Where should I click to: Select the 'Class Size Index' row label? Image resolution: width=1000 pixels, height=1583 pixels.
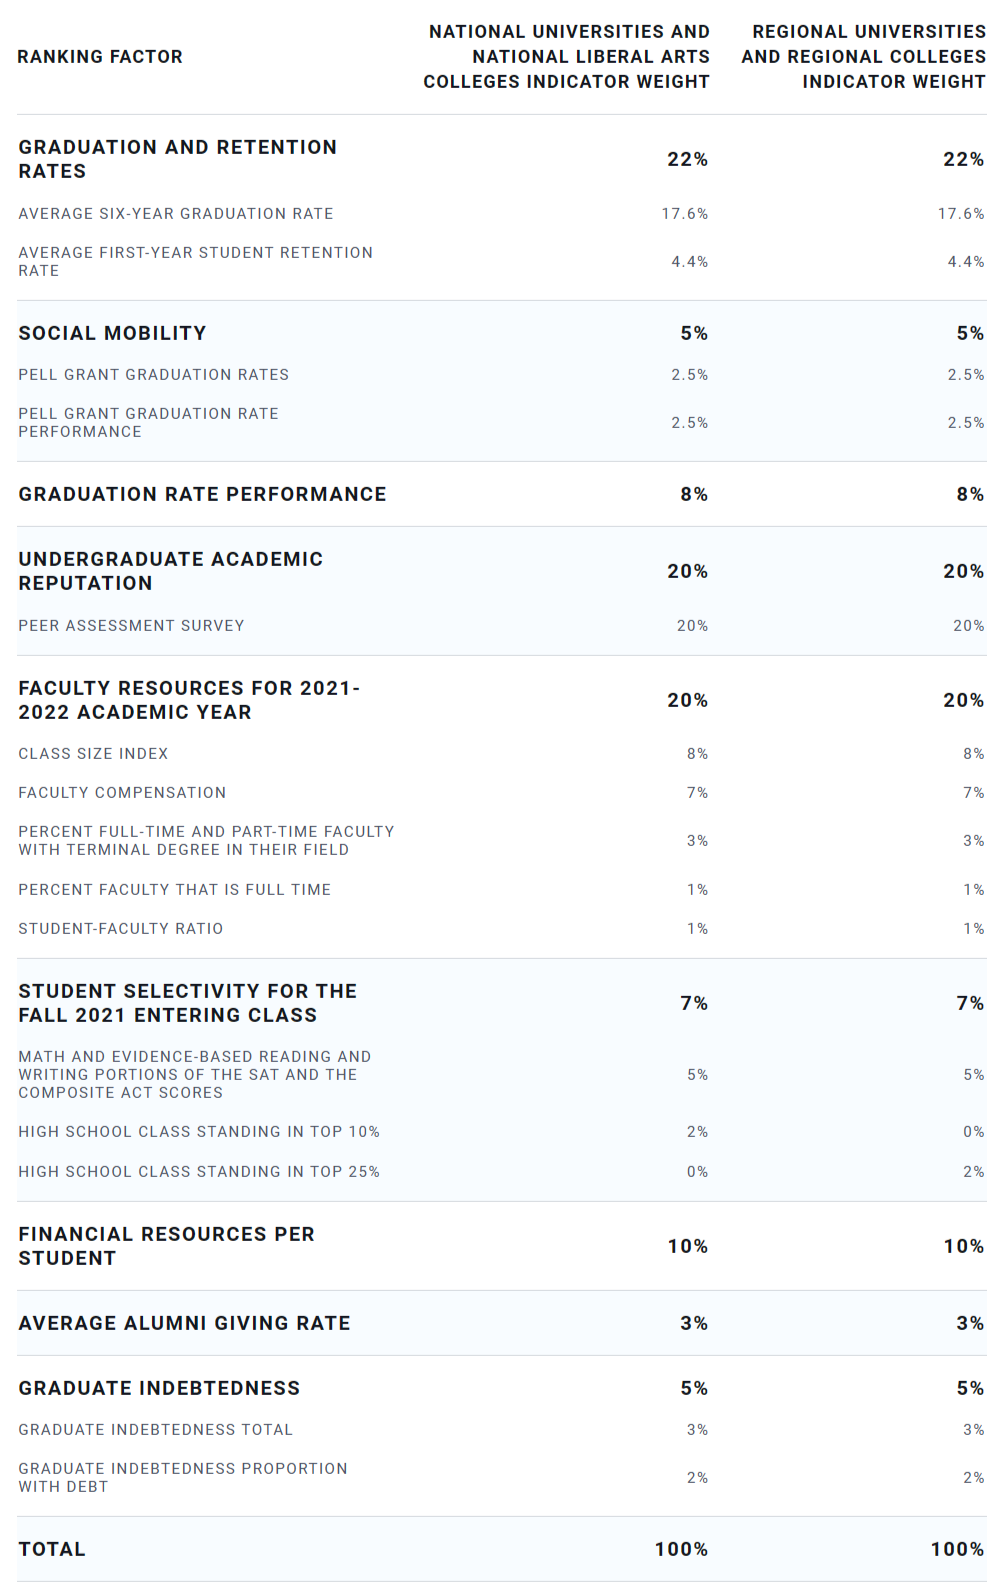[93, 754]
